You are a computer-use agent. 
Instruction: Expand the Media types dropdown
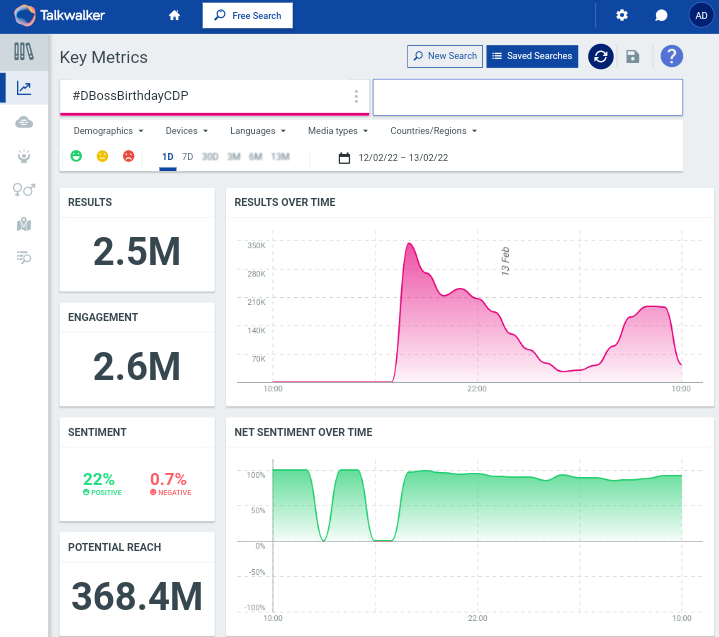pyautogui.click(x=337, y=131)
